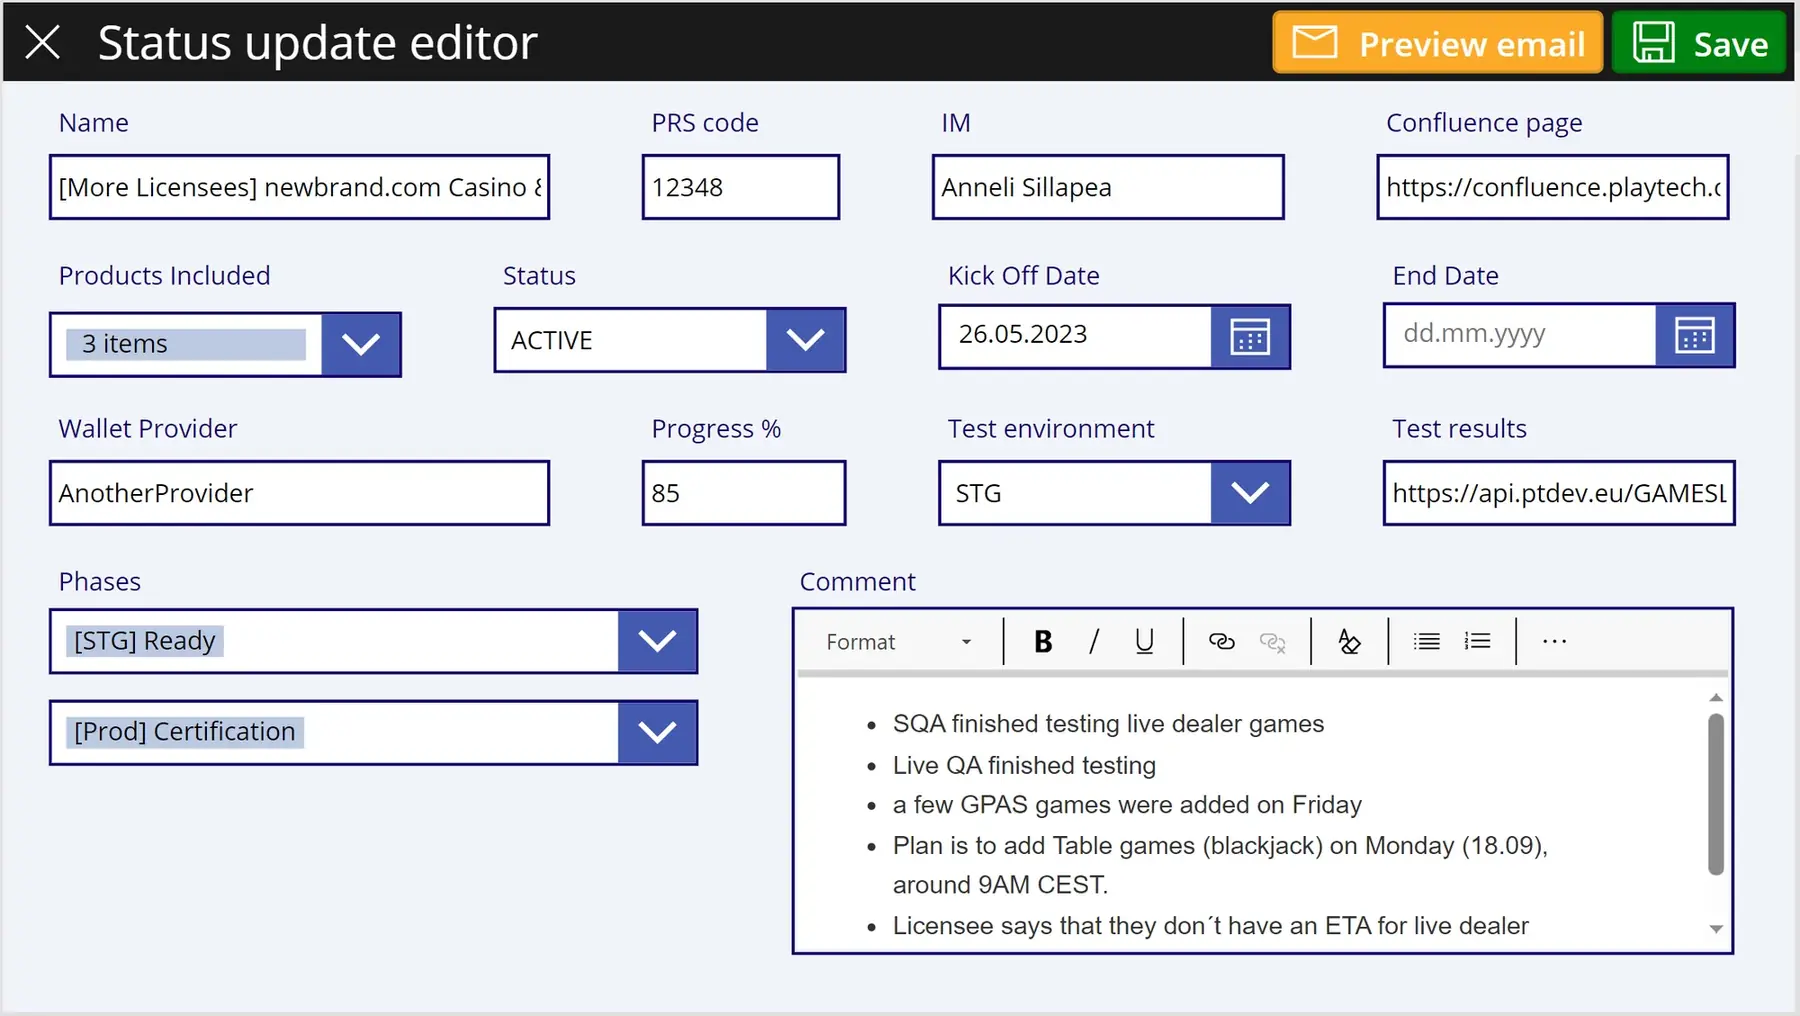Viewport: 1800px width, 1016px height.
Task: Open the Kick Off Date calendar picker
Action: pyautogui.click(x=1250, y=337)
